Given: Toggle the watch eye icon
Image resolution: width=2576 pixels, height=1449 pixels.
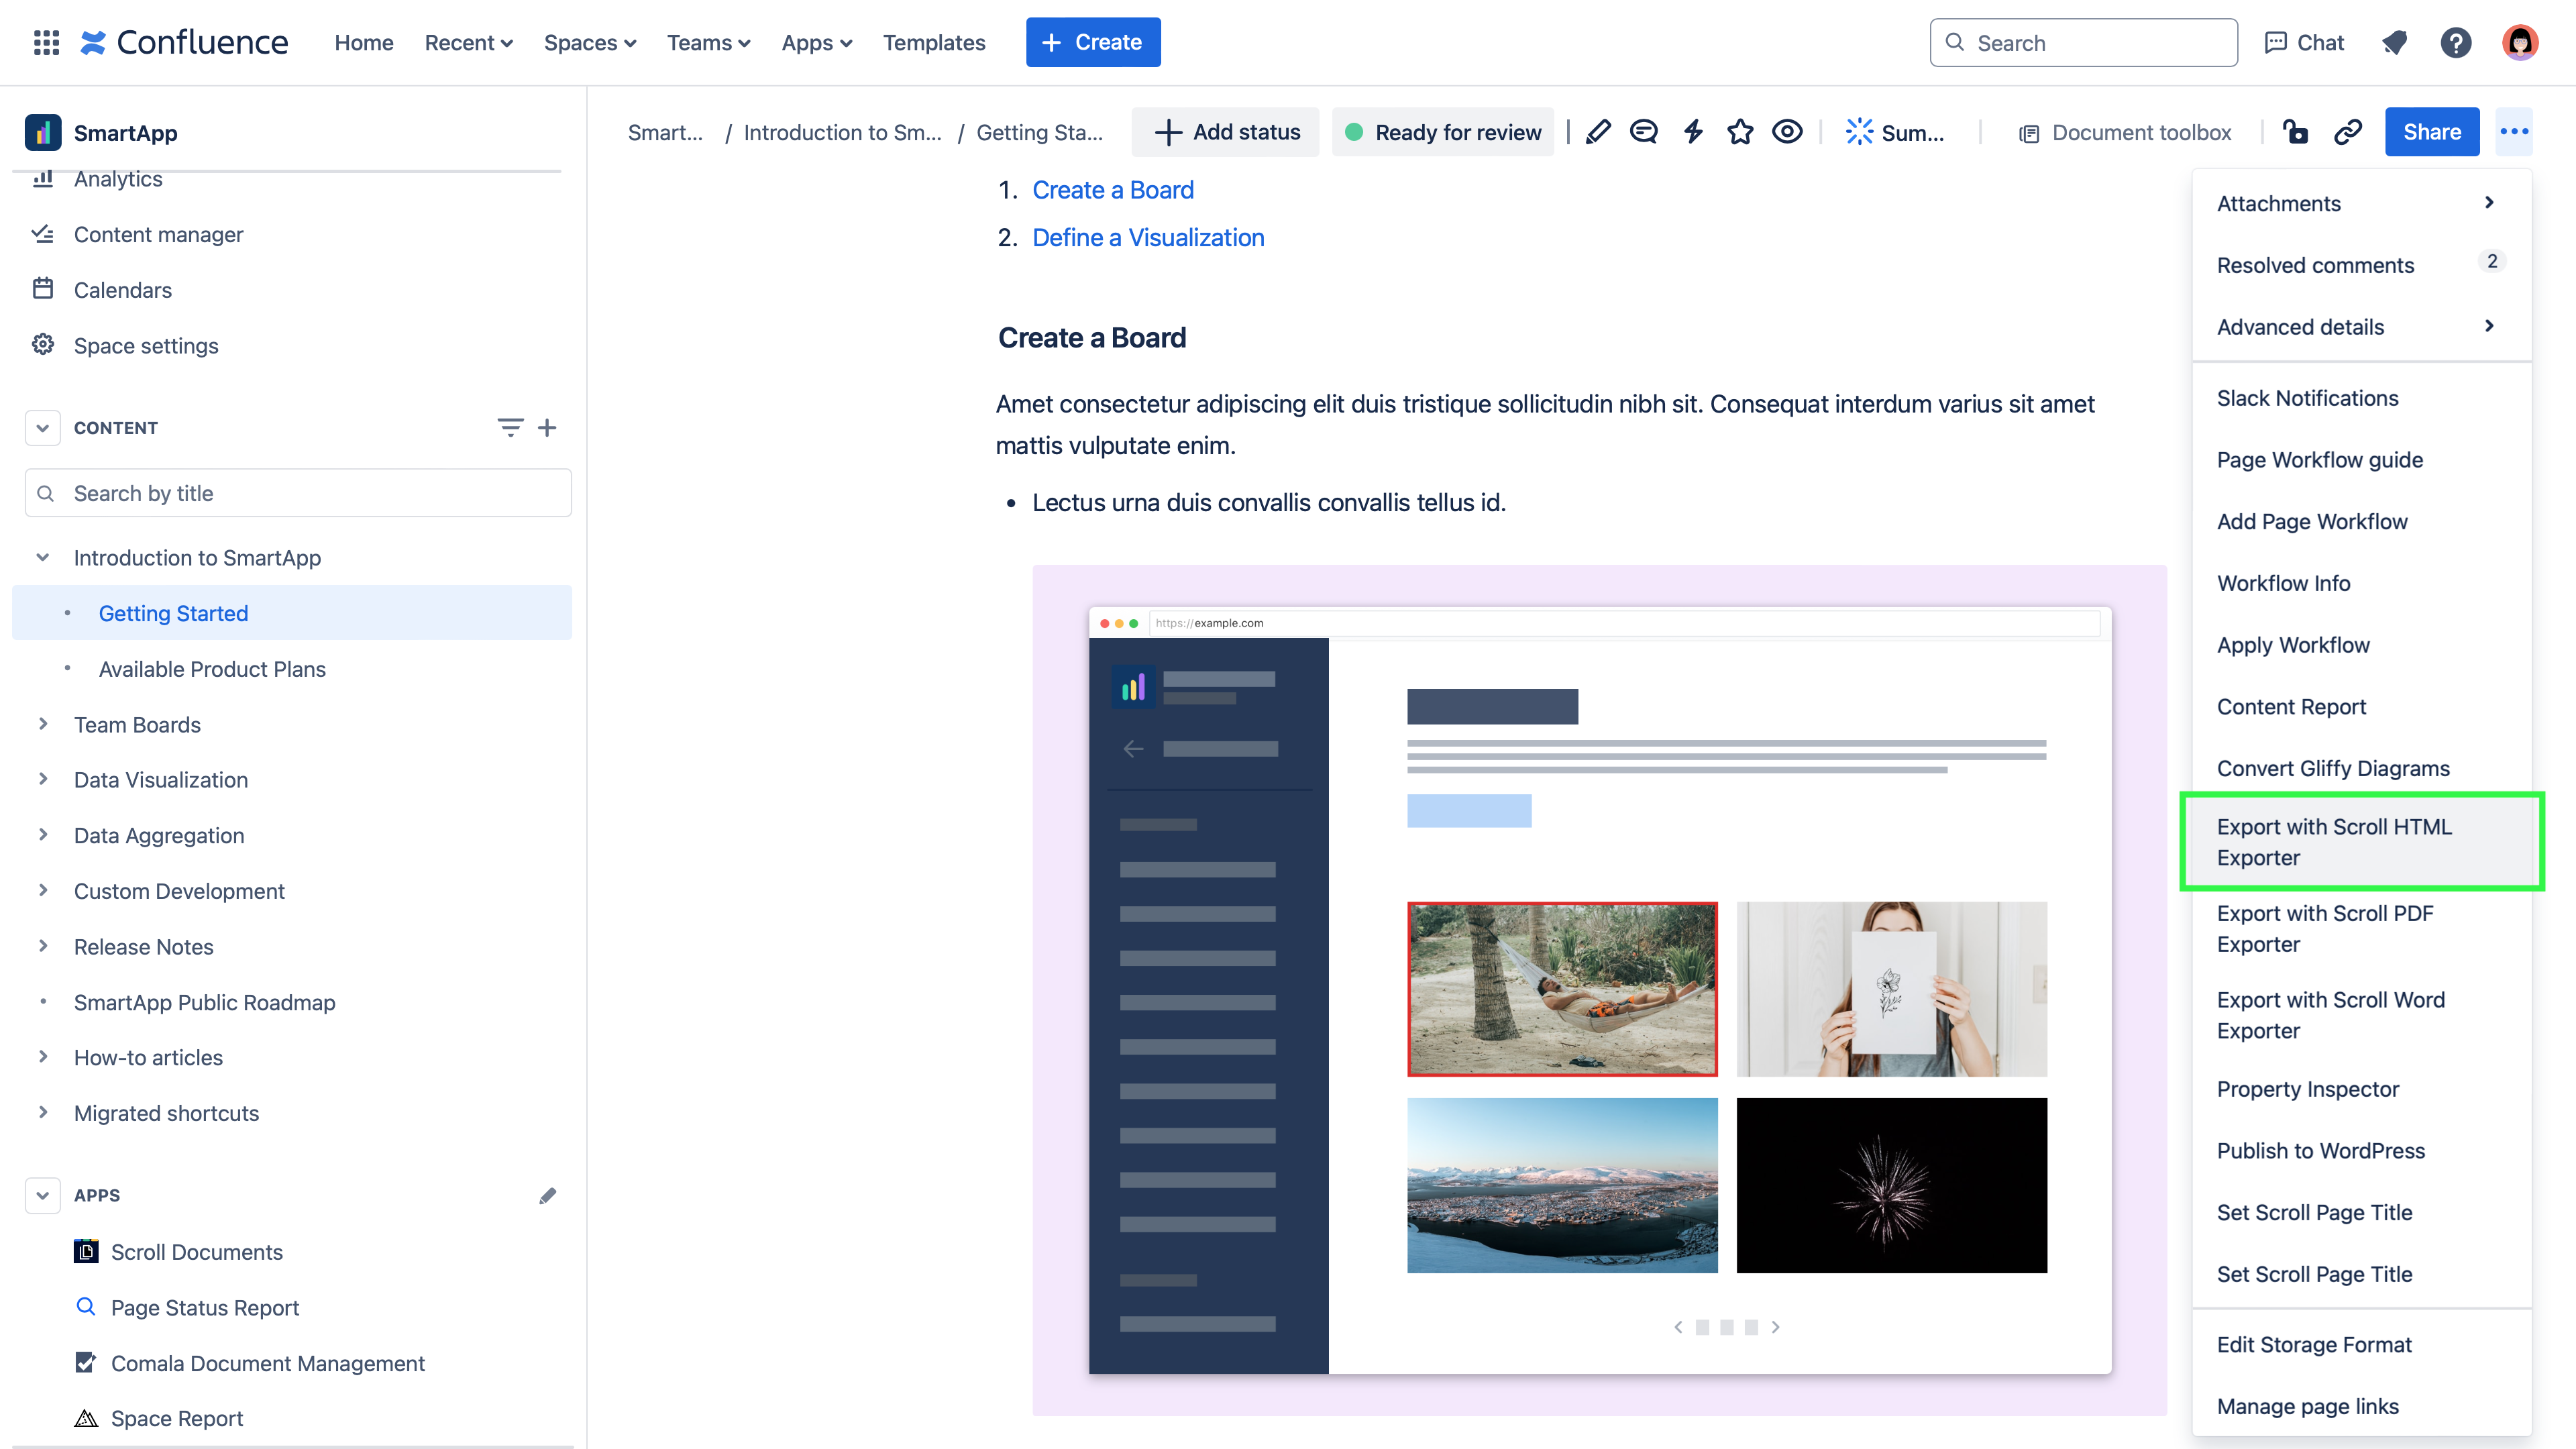Looking at the screenshot, I should pyautogui.click(x=1787, y=132).
